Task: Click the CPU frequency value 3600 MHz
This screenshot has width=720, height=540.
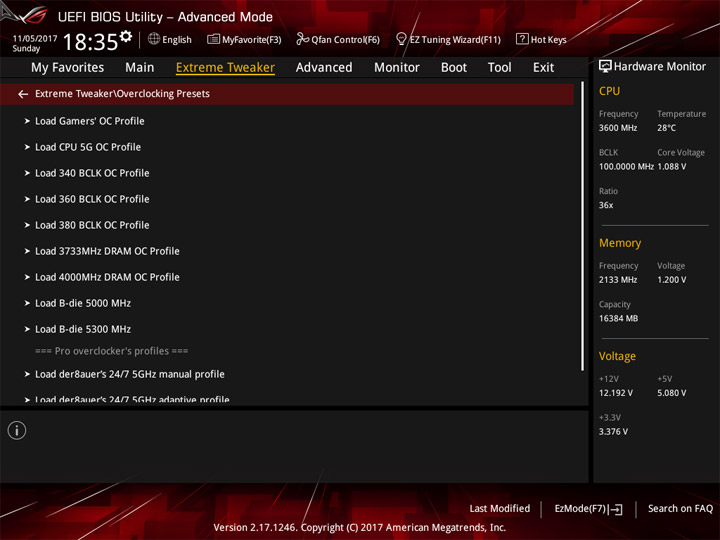Action: [x=618, y=128]
